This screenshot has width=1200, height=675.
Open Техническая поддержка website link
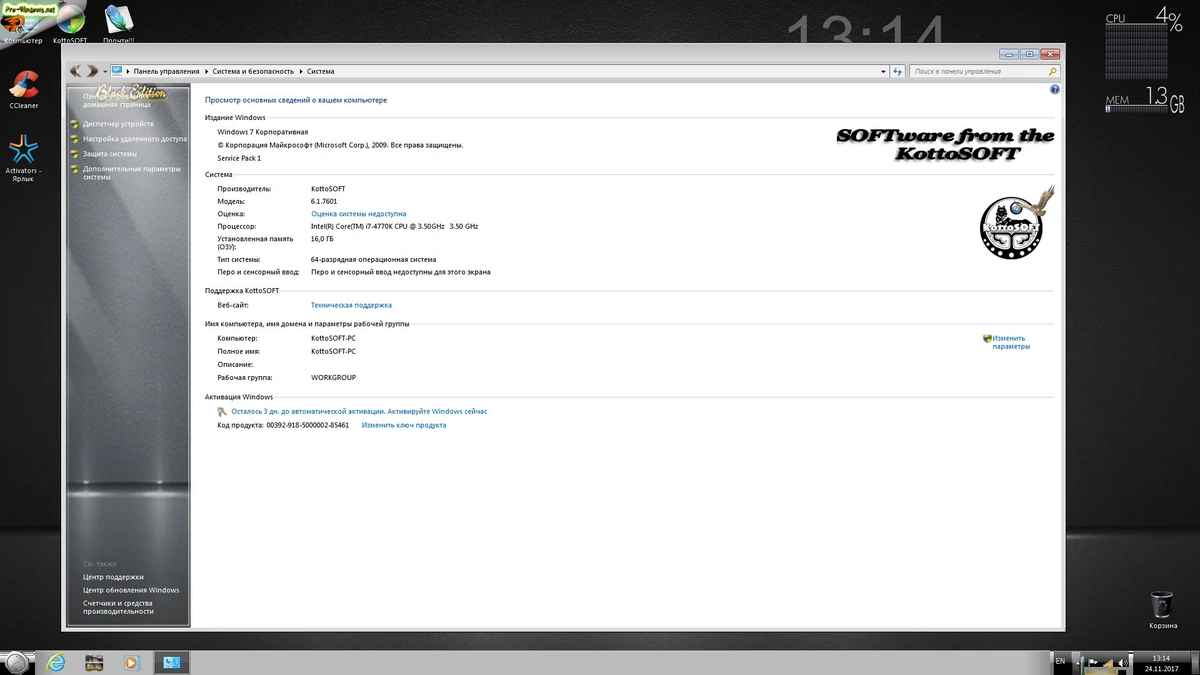[351, 305]
